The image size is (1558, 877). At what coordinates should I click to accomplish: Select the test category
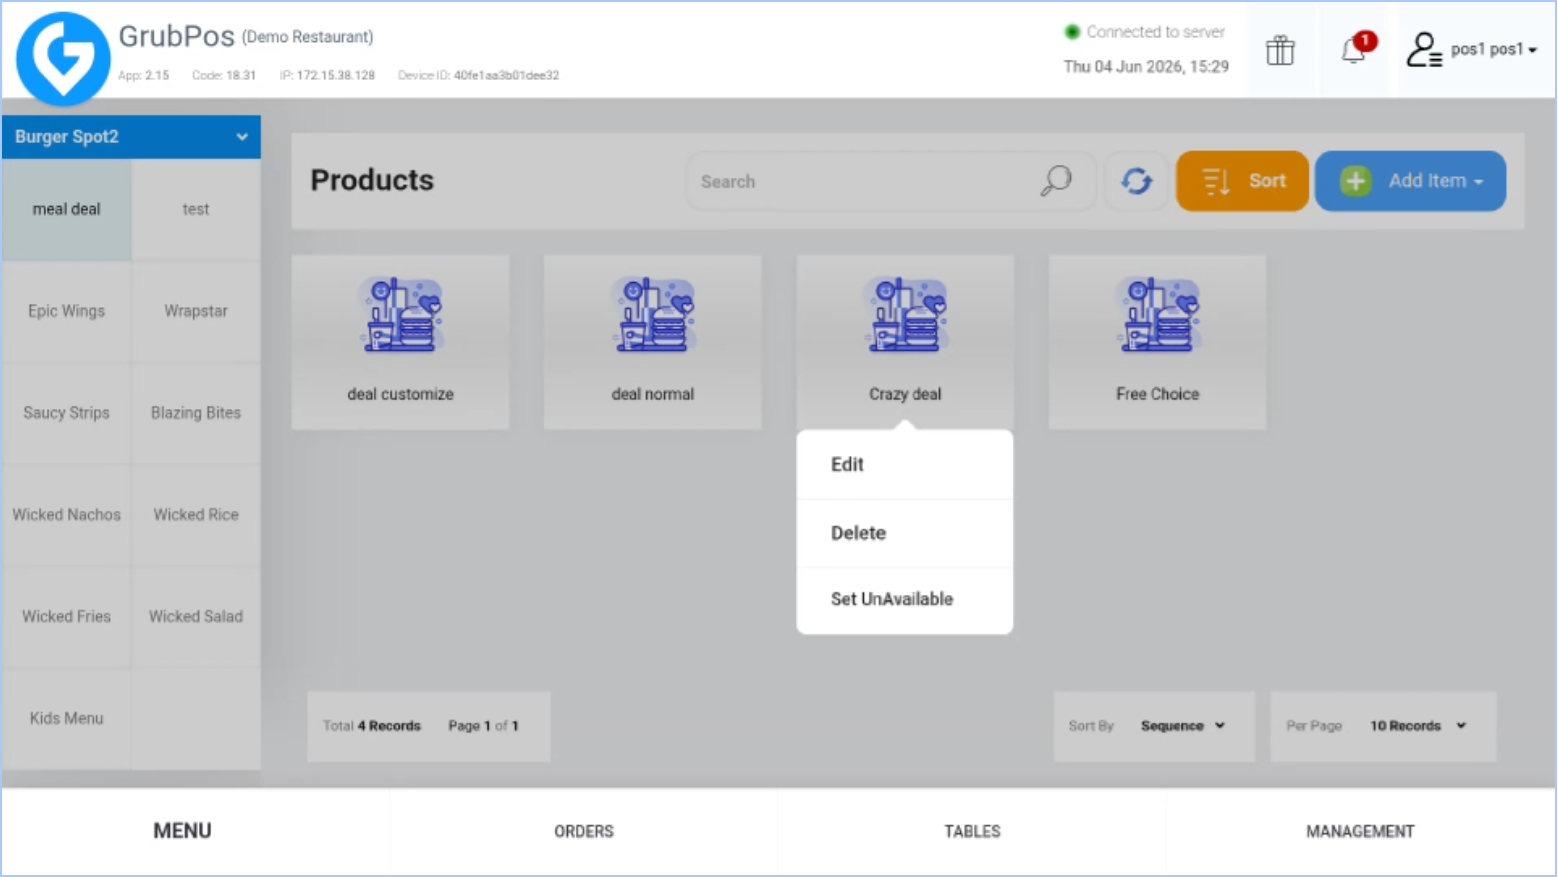(196, 210)
